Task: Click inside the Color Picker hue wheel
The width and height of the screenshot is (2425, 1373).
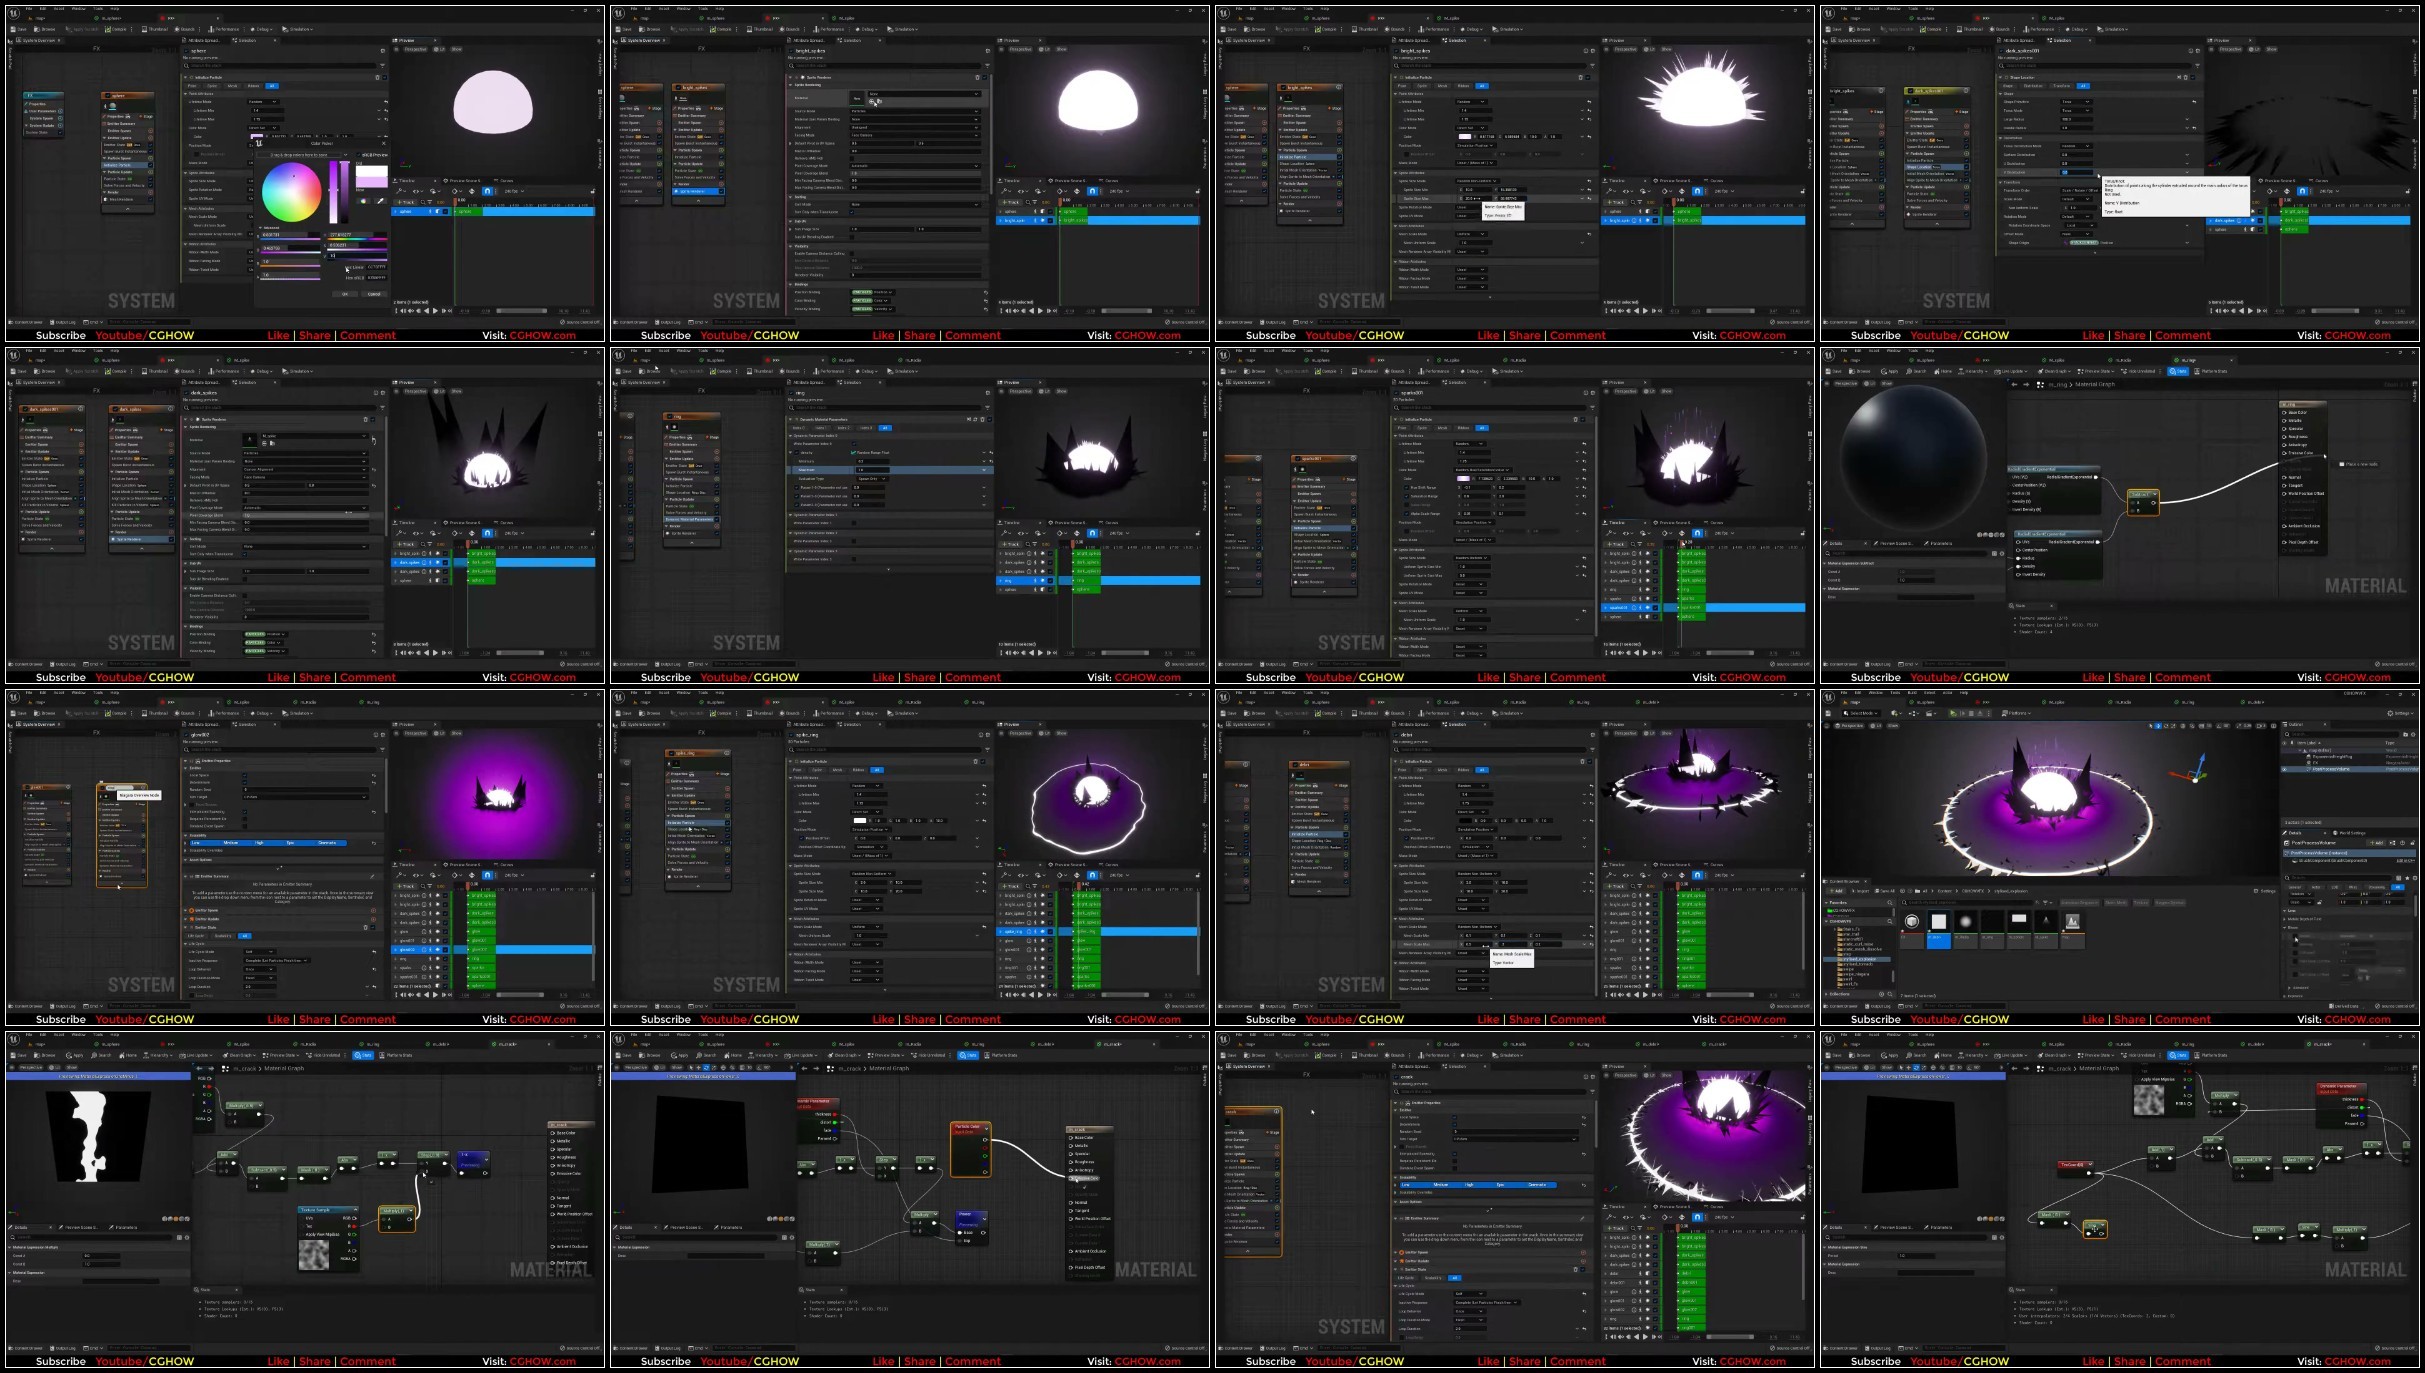Action: [291, 192]
